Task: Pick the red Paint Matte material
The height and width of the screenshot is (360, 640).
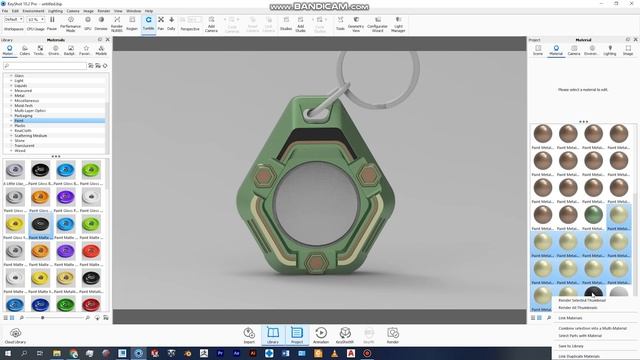Action: tap(91, 251)
